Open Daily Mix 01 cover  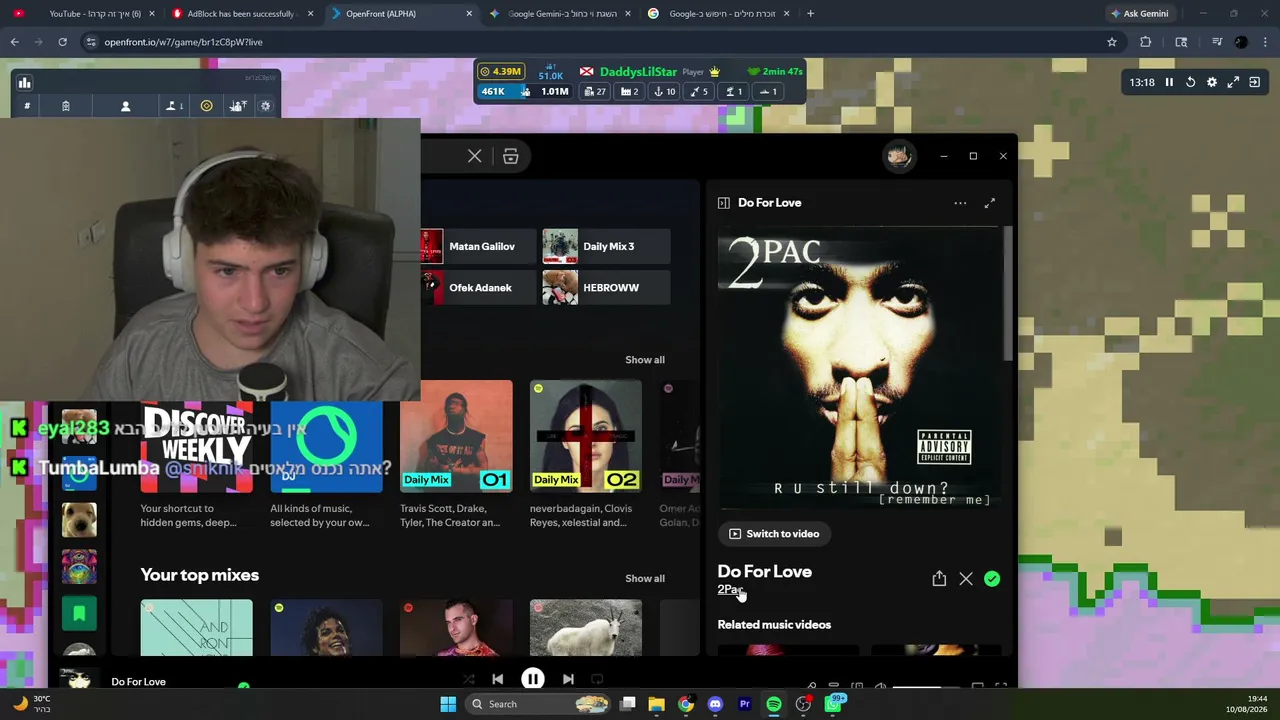point(456,436)
